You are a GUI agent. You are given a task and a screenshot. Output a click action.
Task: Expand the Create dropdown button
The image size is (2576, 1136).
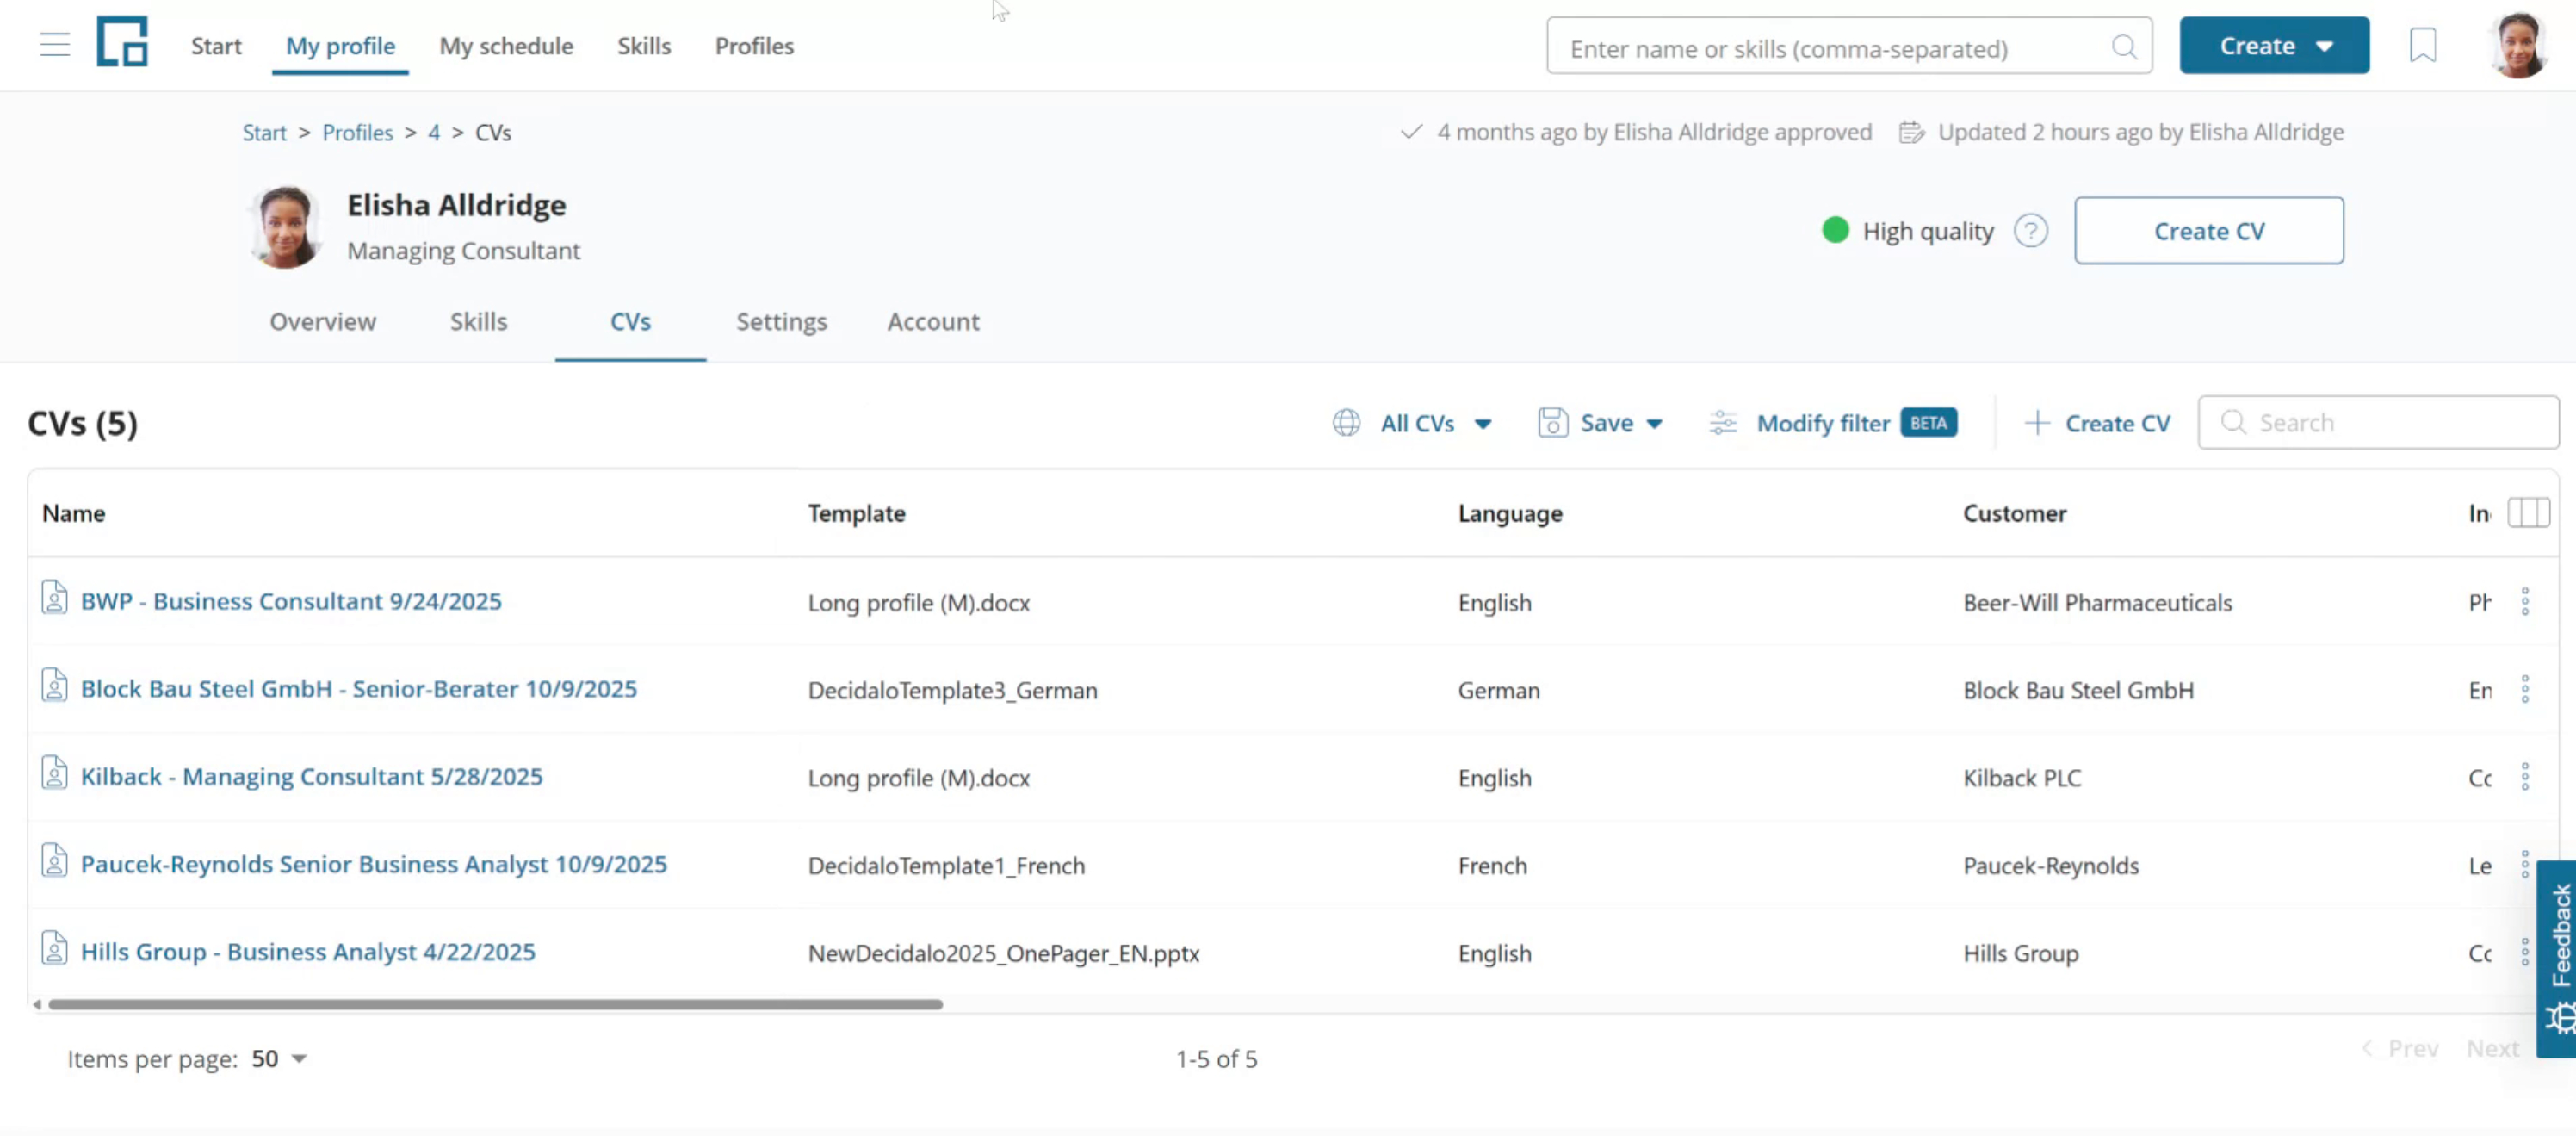(x=2274, y=46)
